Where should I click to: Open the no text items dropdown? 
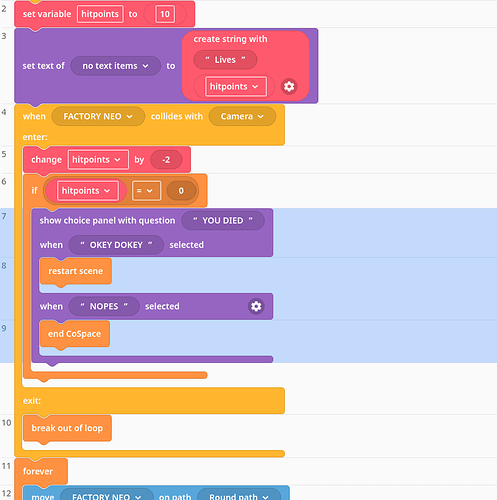click(x=115, y=66)
